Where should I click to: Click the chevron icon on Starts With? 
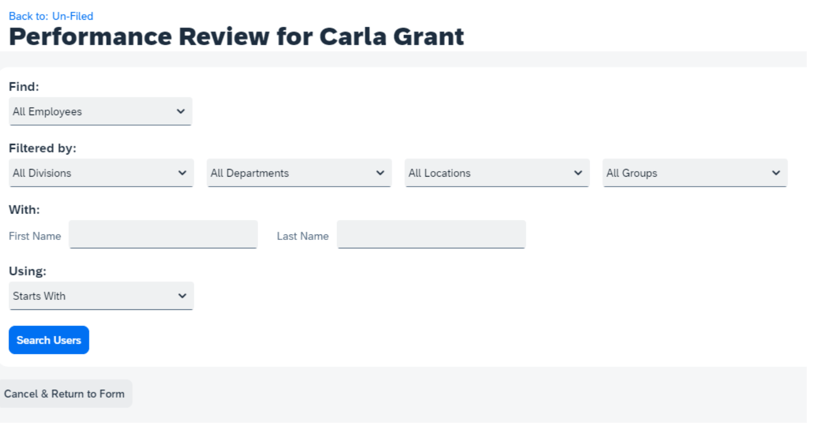click(181, 296)
